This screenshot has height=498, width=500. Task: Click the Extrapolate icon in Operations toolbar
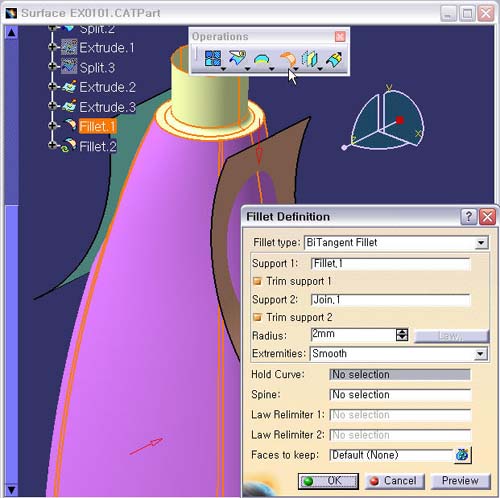pyautogui.click(x=334, y=59)
